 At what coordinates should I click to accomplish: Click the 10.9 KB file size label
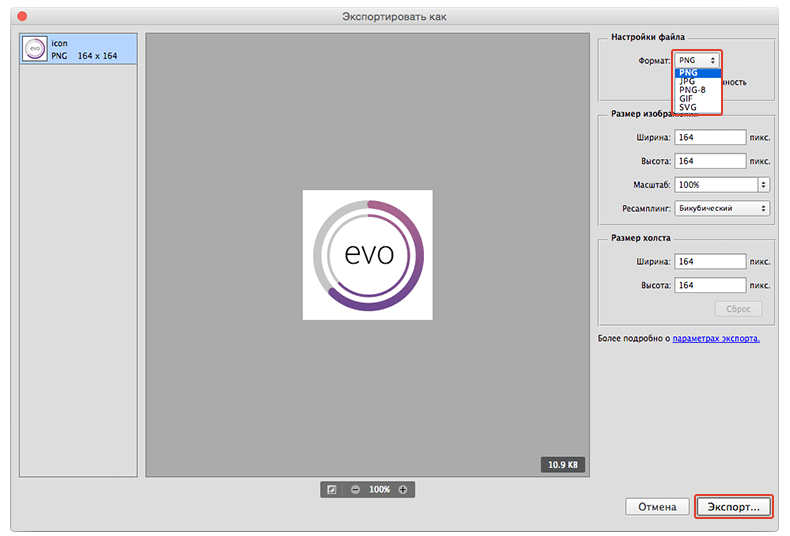point(563,464)
